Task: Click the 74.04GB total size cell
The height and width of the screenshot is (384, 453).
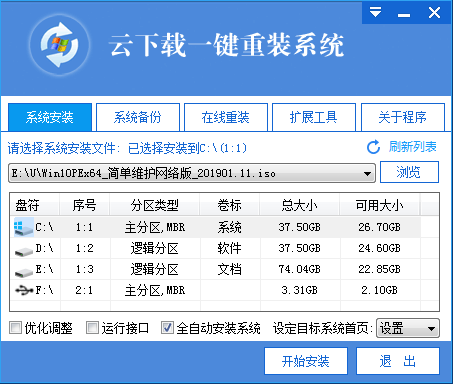Action: [300, 269]
